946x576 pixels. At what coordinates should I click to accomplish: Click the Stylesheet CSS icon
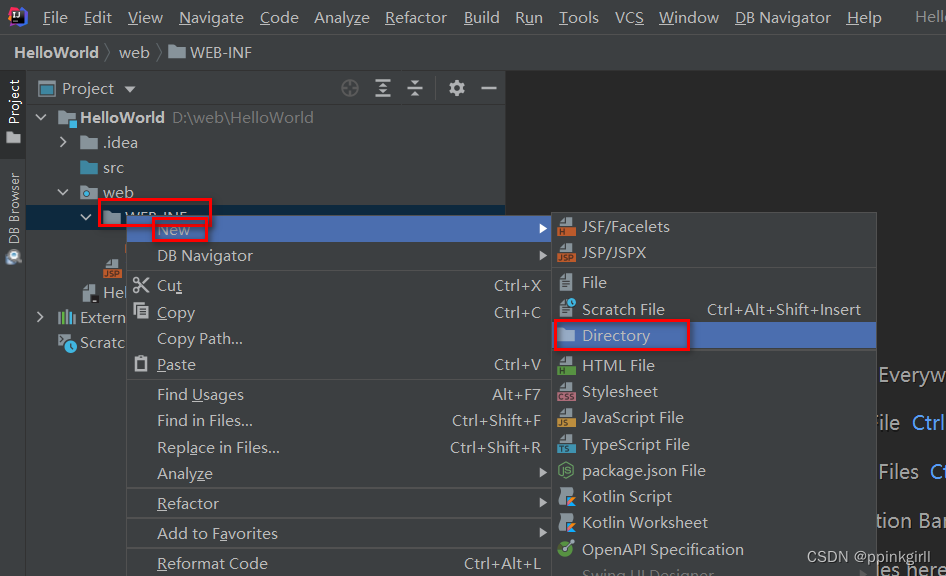click(566, 391)
